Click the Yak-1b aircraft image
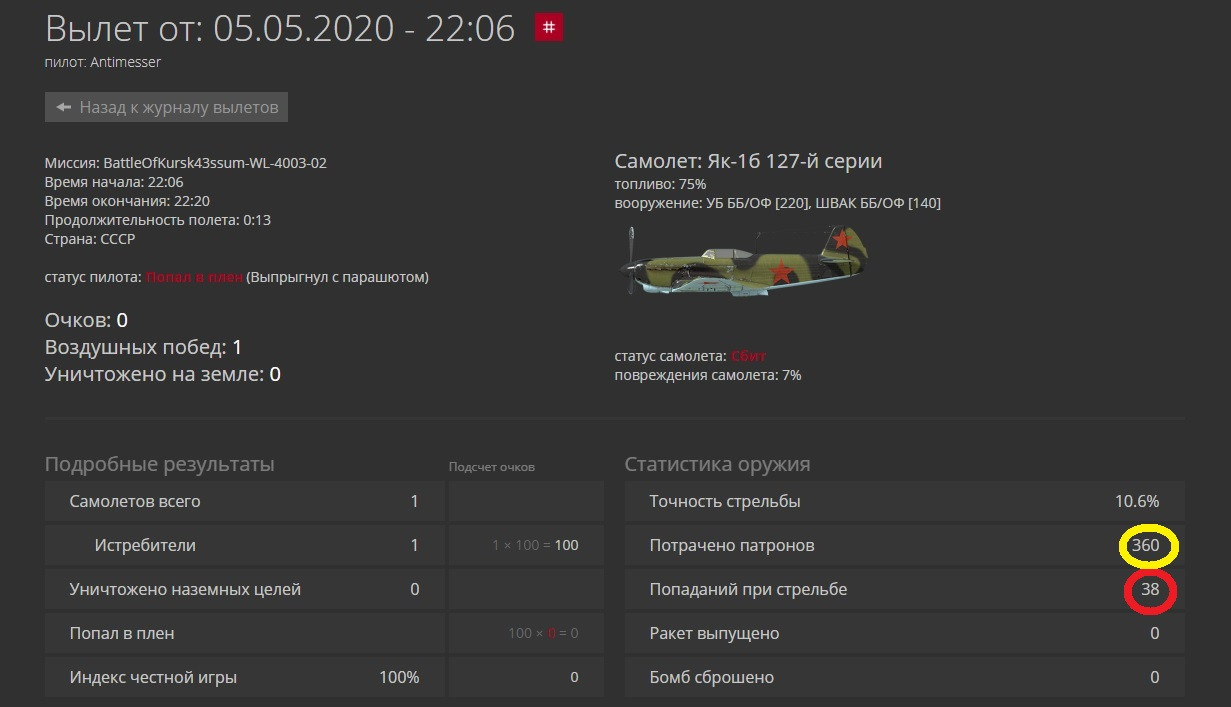This screenshot has height=707, width=1231. [x=743, y=258]
